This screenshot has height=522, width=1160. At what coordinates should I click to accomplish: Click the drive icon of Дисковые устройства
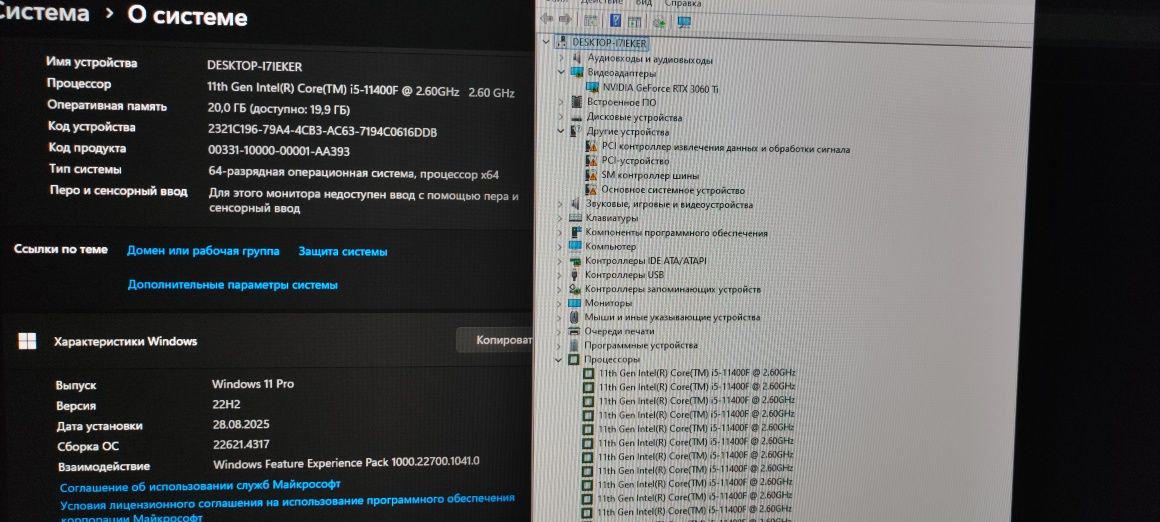tap(577, 117)
